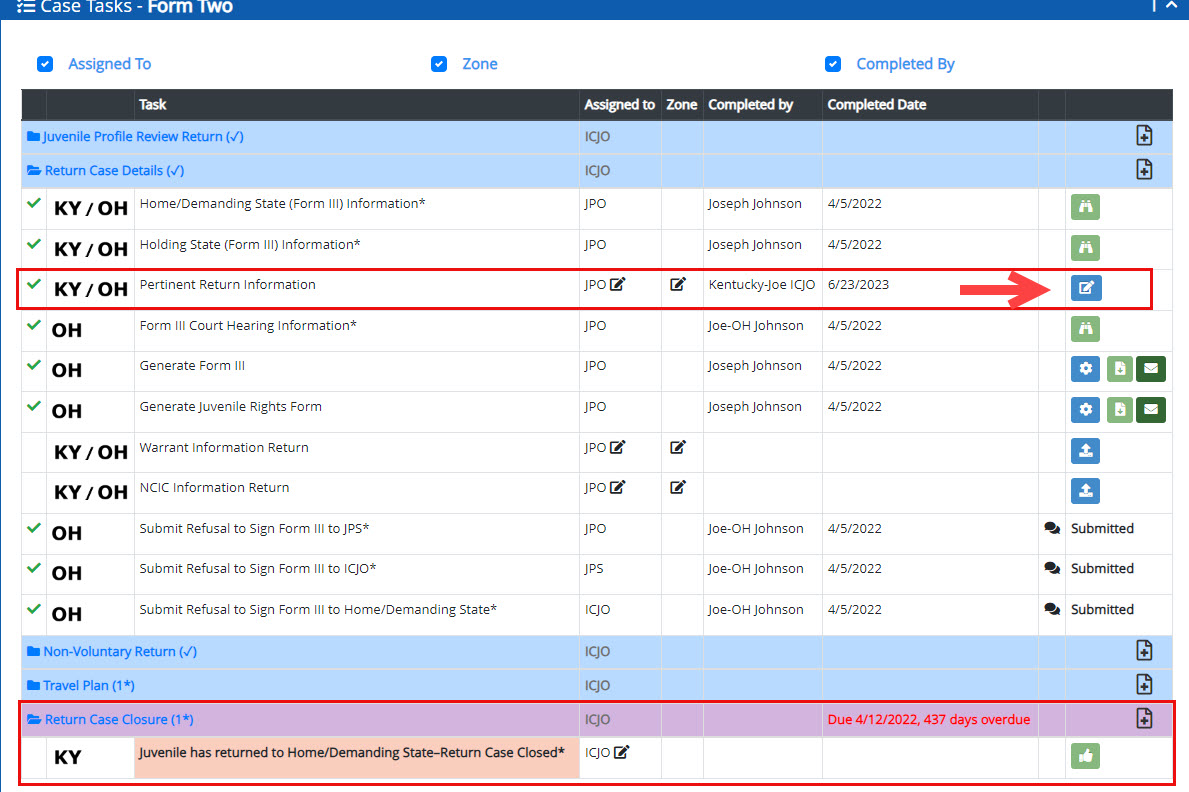
Task: Uncheck the Assigned To checkbox
Action: (45, 64)
